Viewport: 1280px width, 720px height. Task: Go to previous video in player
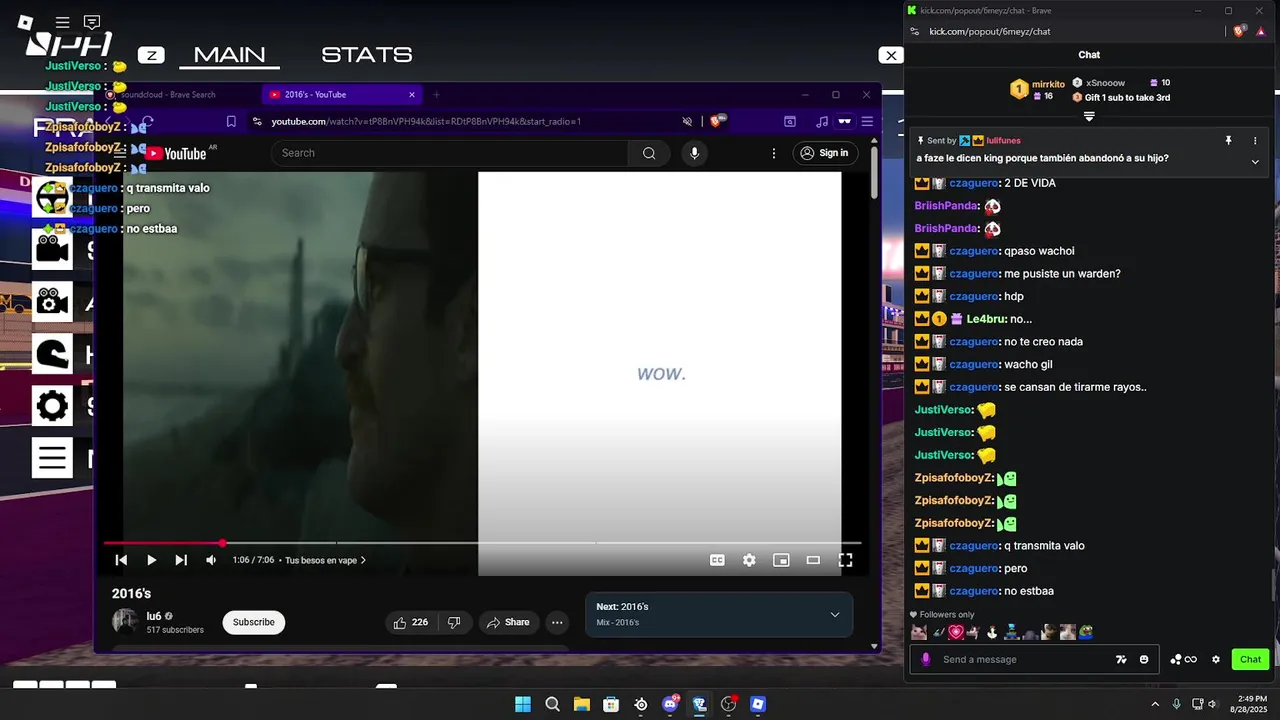coord(121,560)
